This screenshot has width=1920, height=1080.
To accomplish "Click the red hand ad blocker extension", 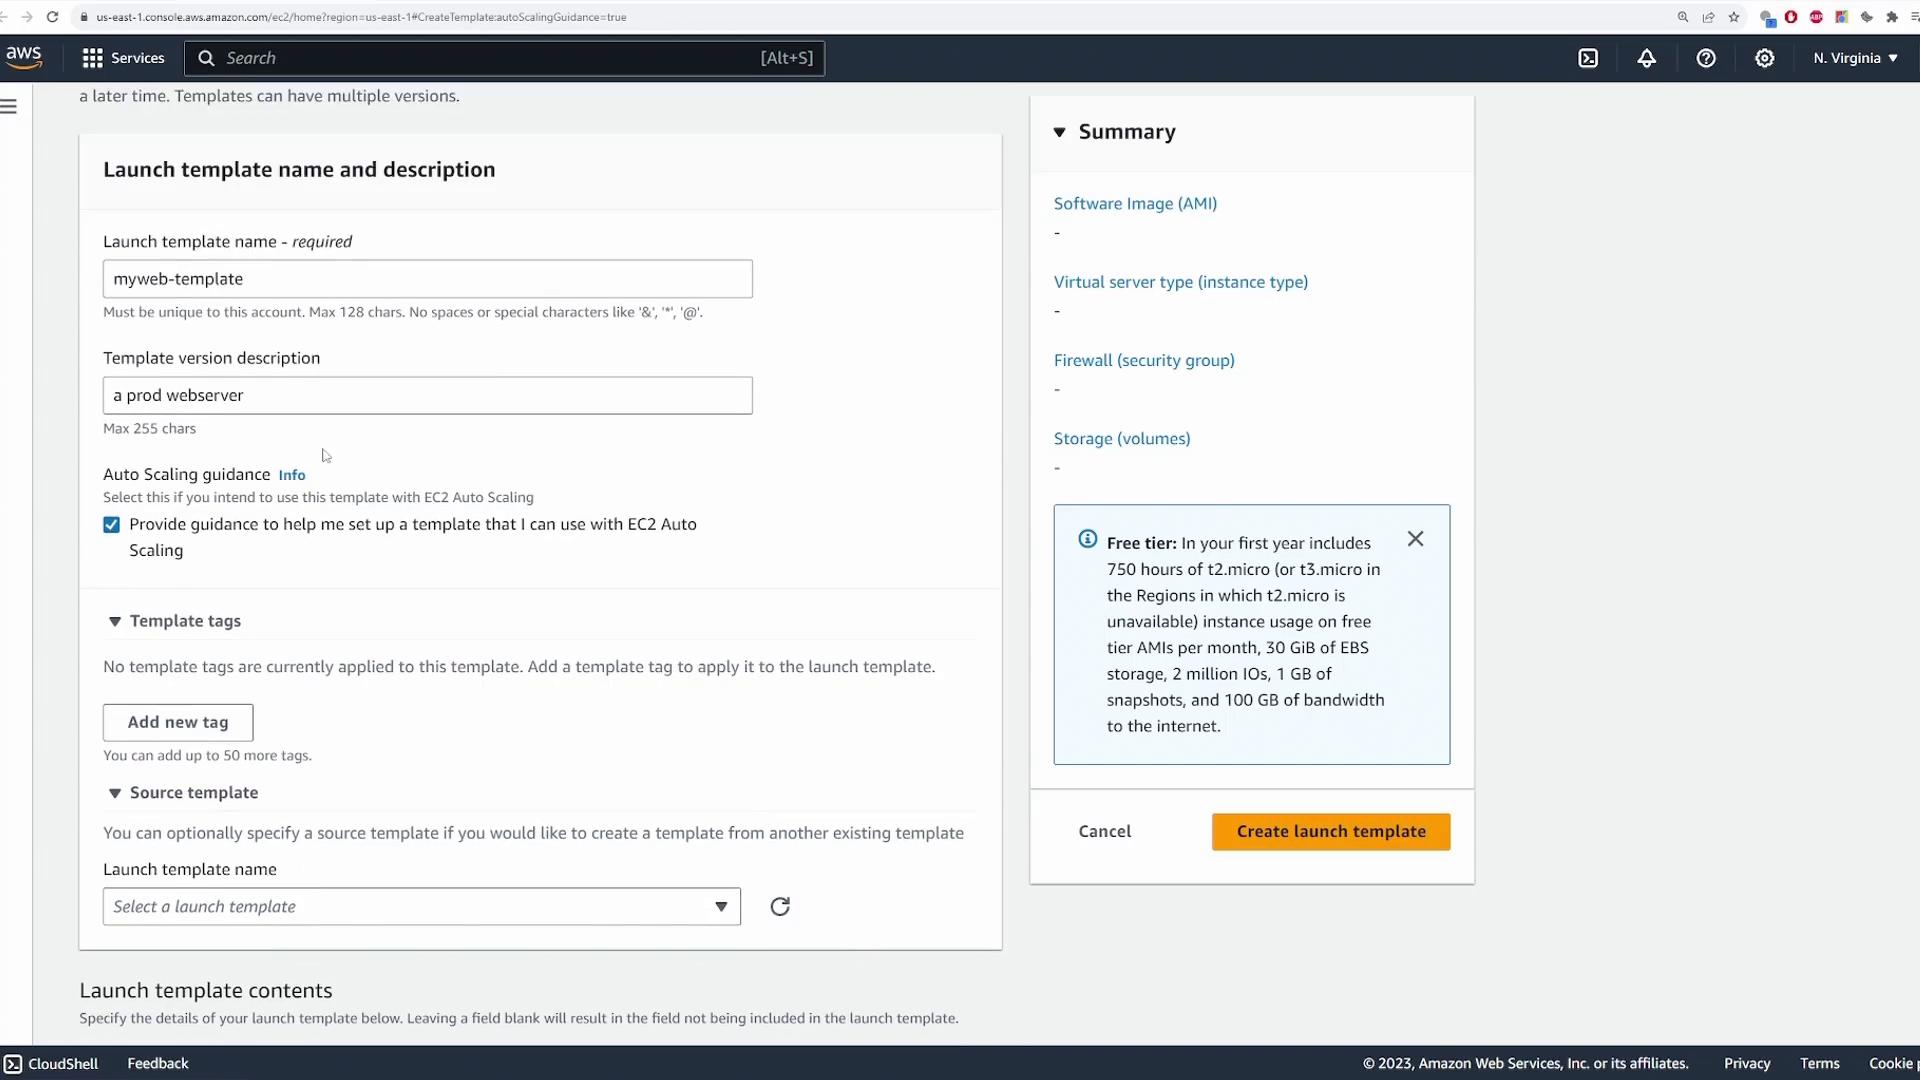I will click(x=1791, y=17).
